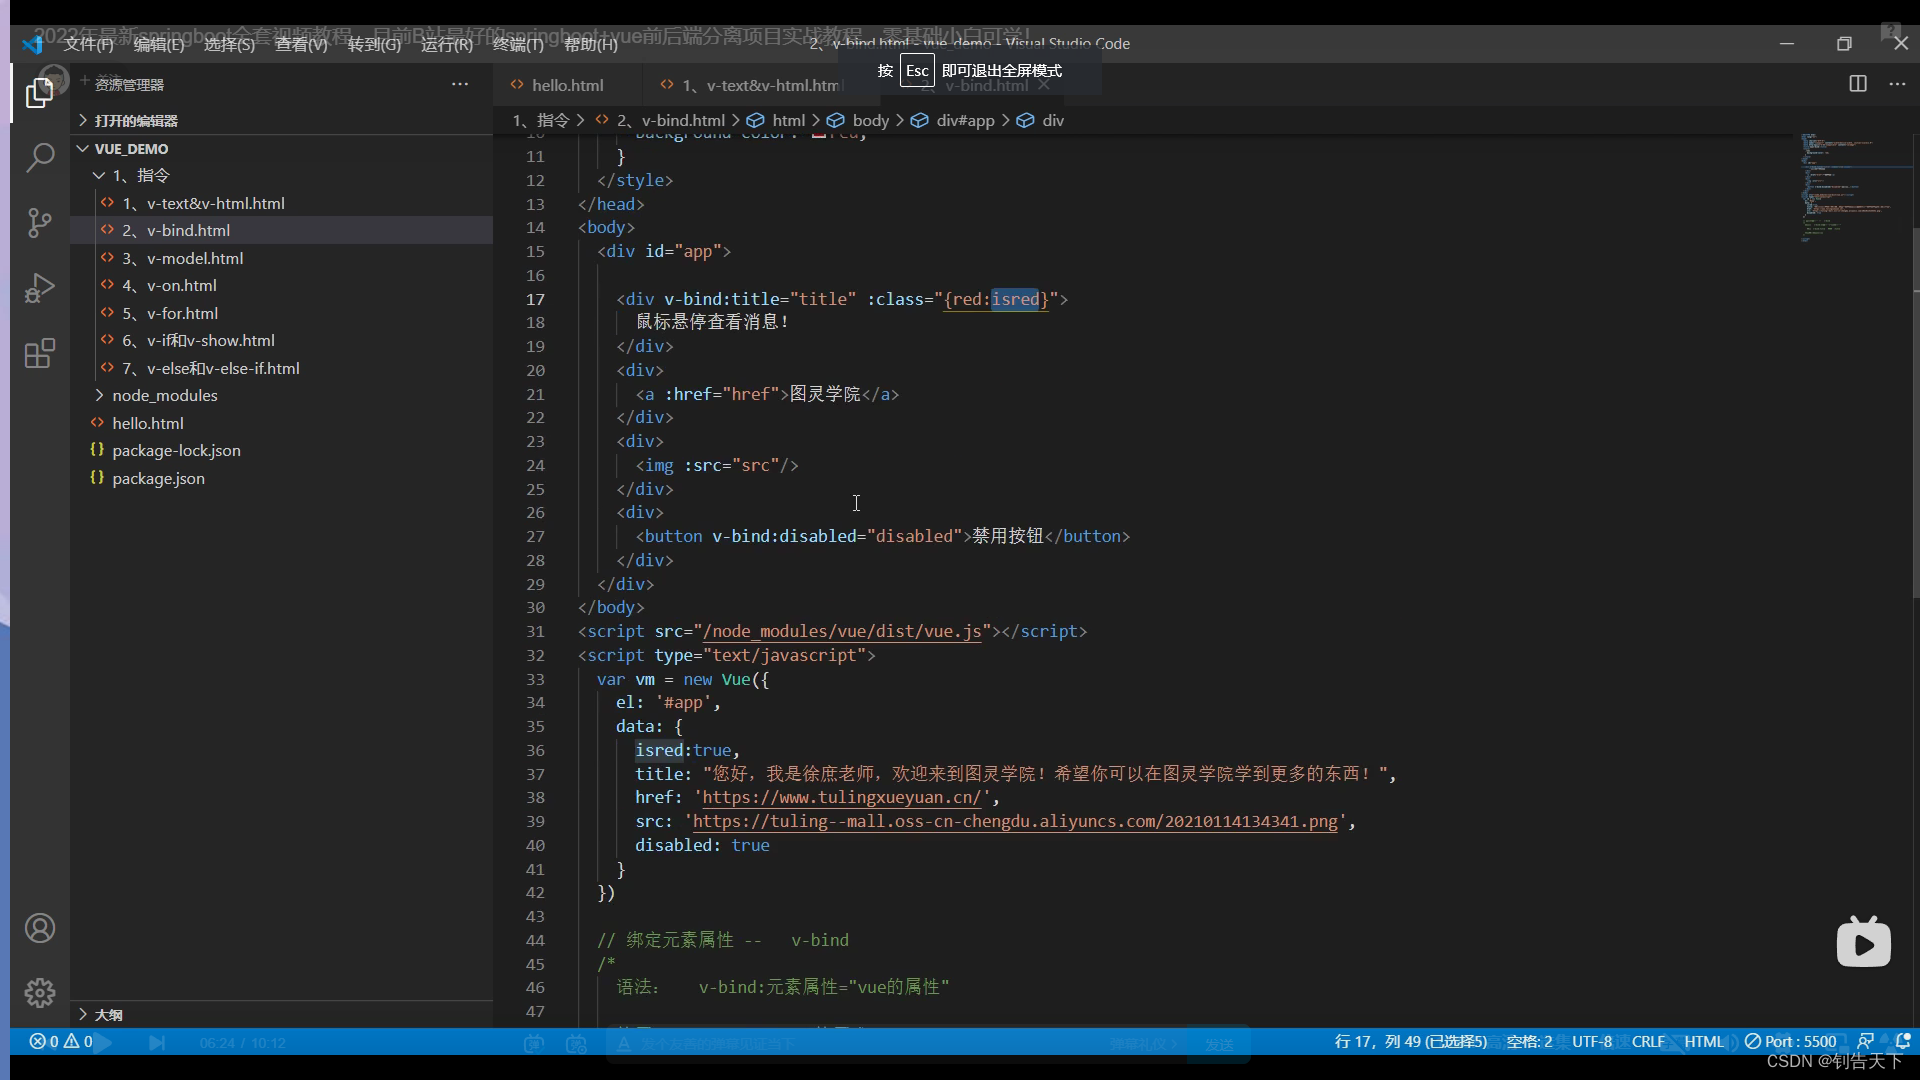Click the HTML language mode indicator
Viewport: 1920px width, 1080px height.
pos(1704,1042)
